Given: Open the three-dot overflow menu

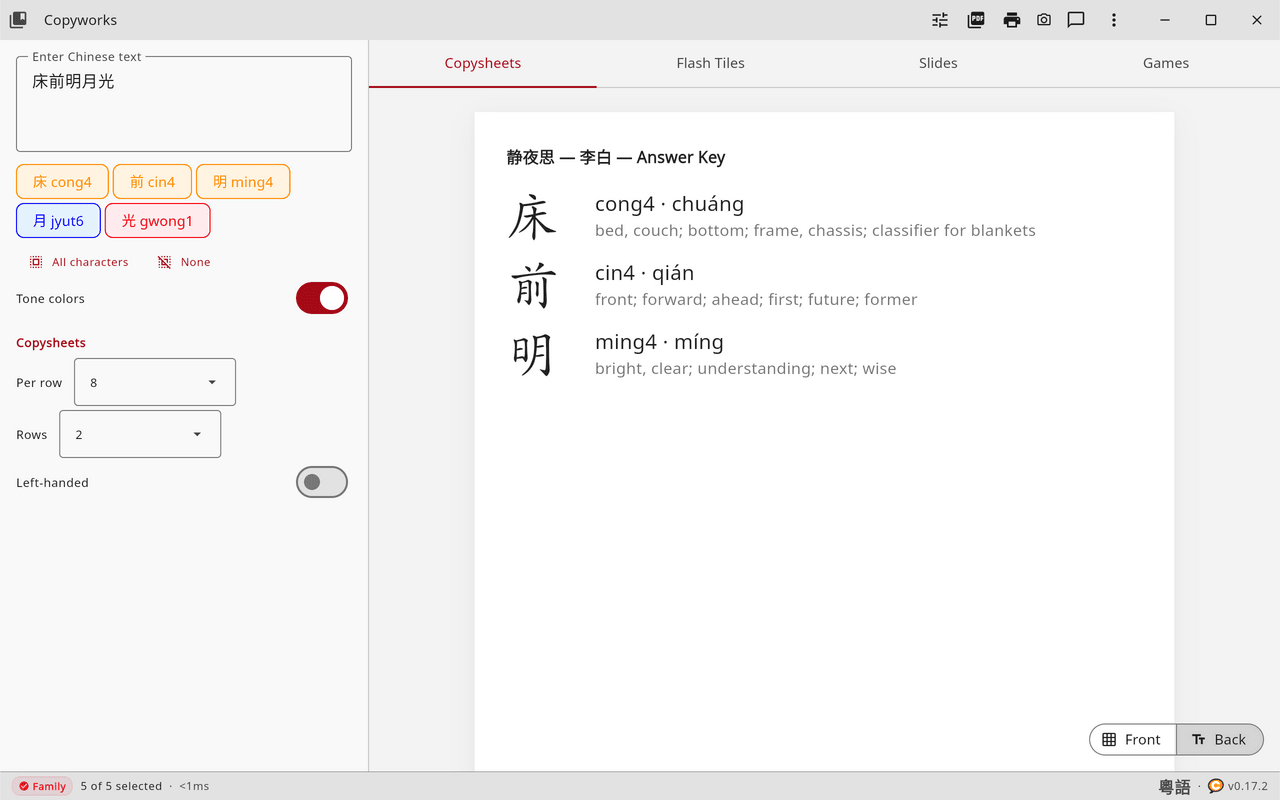Looking at the screenshot, I should [1114, 20].
